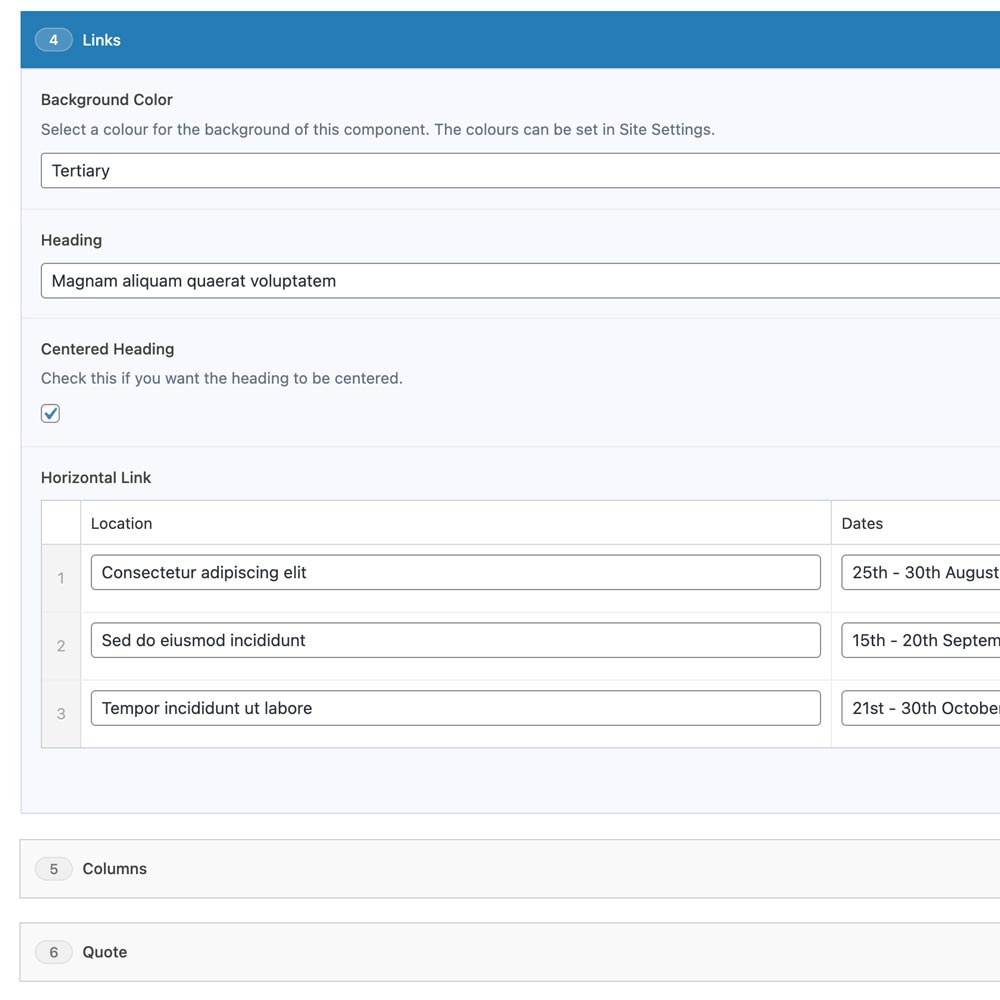The image size is (1000, 1000).
Task: Click the row handle numbered 3
Action: 60,713
